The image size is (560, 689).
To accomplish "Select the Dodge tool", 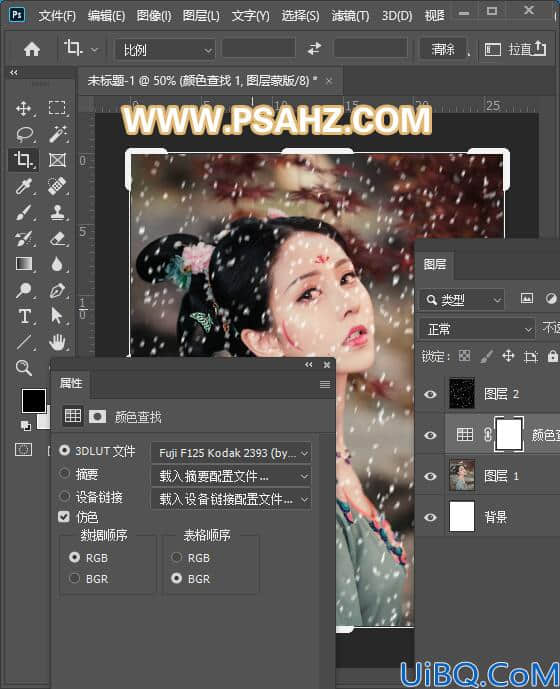I will [24, 290].
